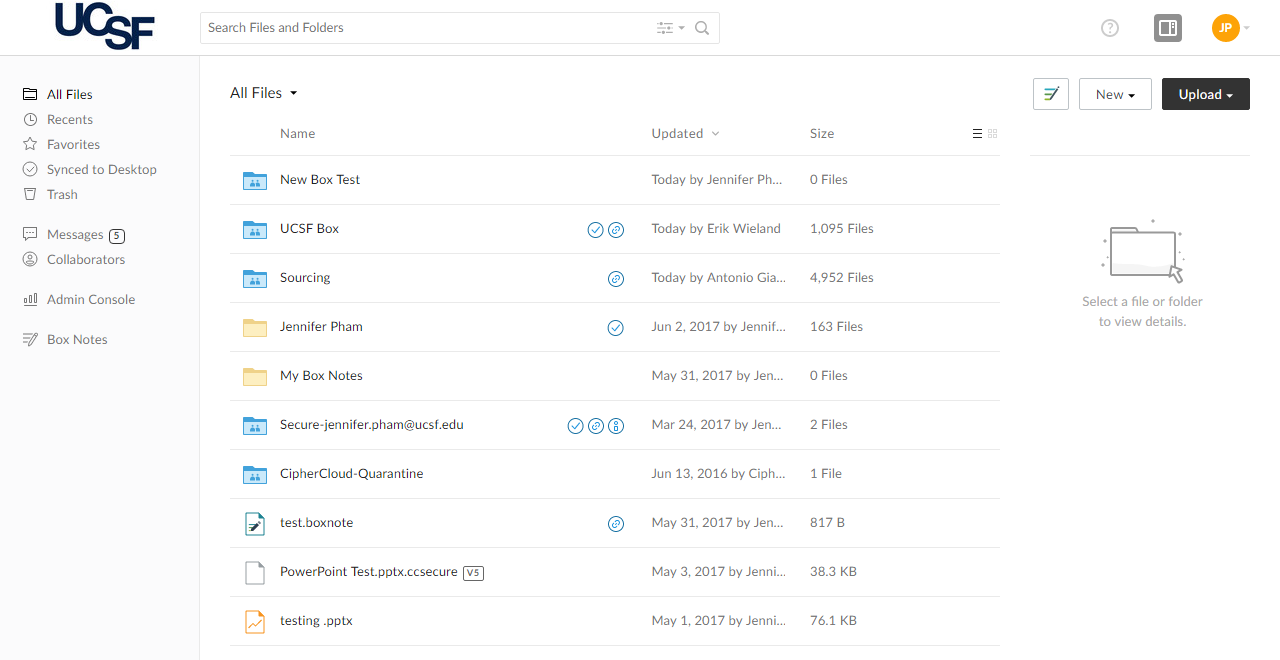Open Trash in sidebar

tap(50, 195)
